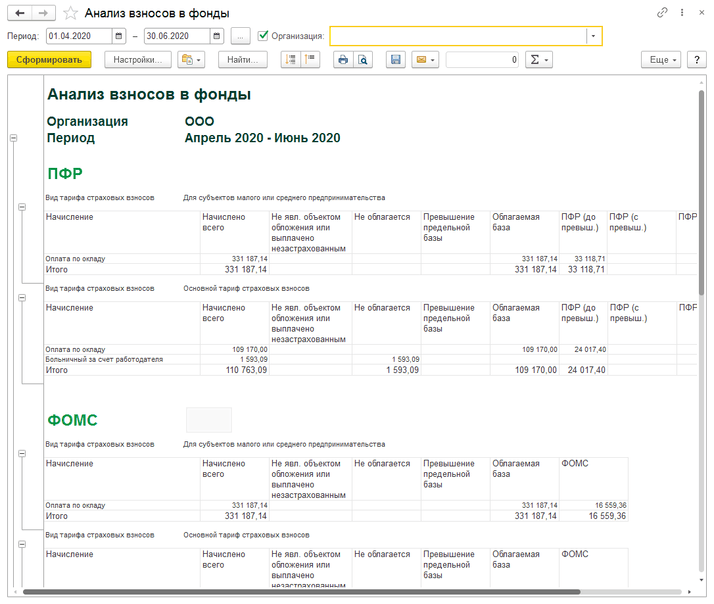Click the Найти... search button

pyautogui.click(x=243, y=60)
